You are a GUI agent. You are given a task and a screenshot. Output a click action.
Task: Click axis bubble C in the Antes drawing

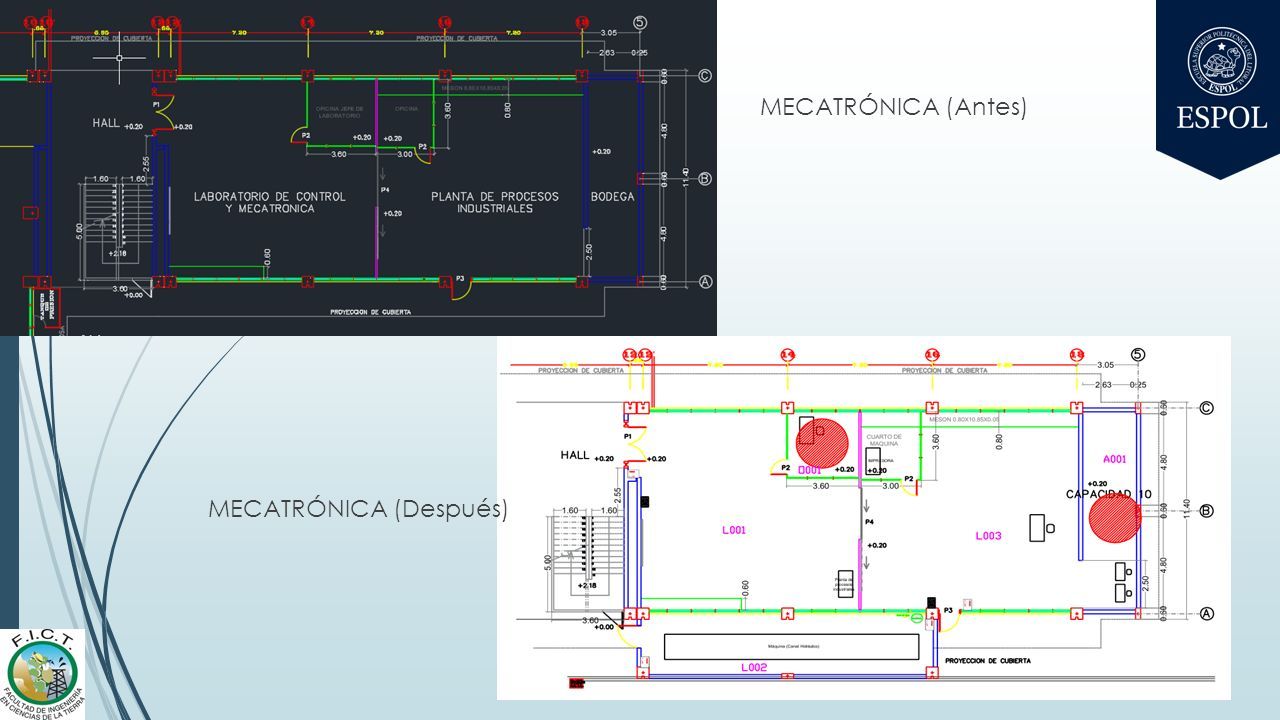(x=704, y=75)
